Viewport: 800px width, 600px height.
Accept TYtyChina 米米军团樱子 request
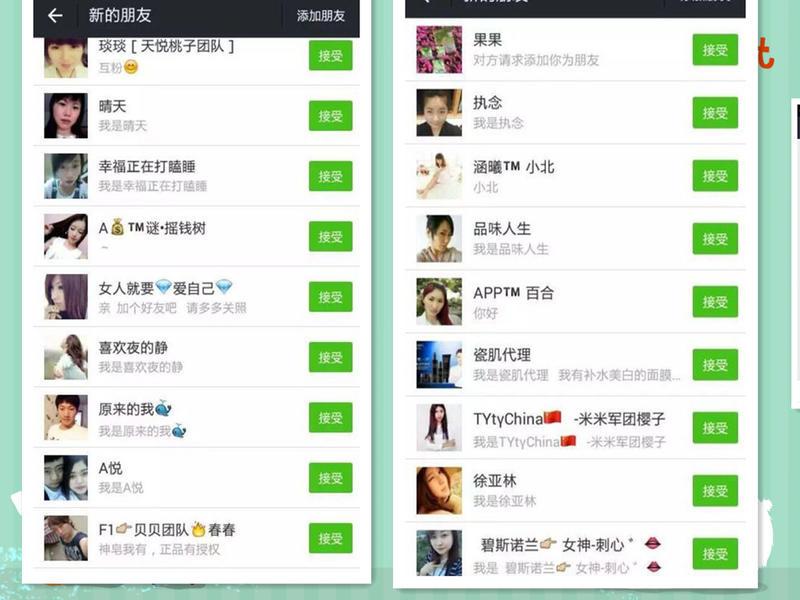pyautogui.click(x=715, y=428)
